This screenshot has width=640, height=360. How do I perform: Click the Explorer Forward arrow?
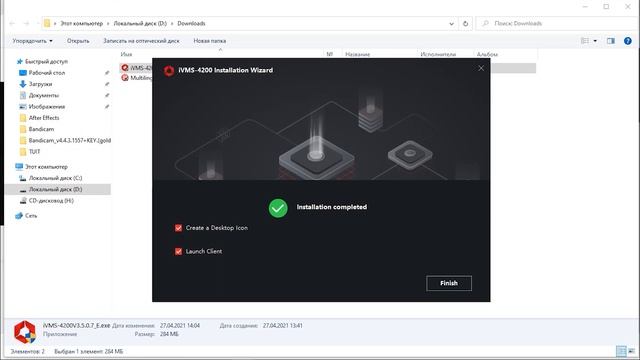[x=27, y=24]
